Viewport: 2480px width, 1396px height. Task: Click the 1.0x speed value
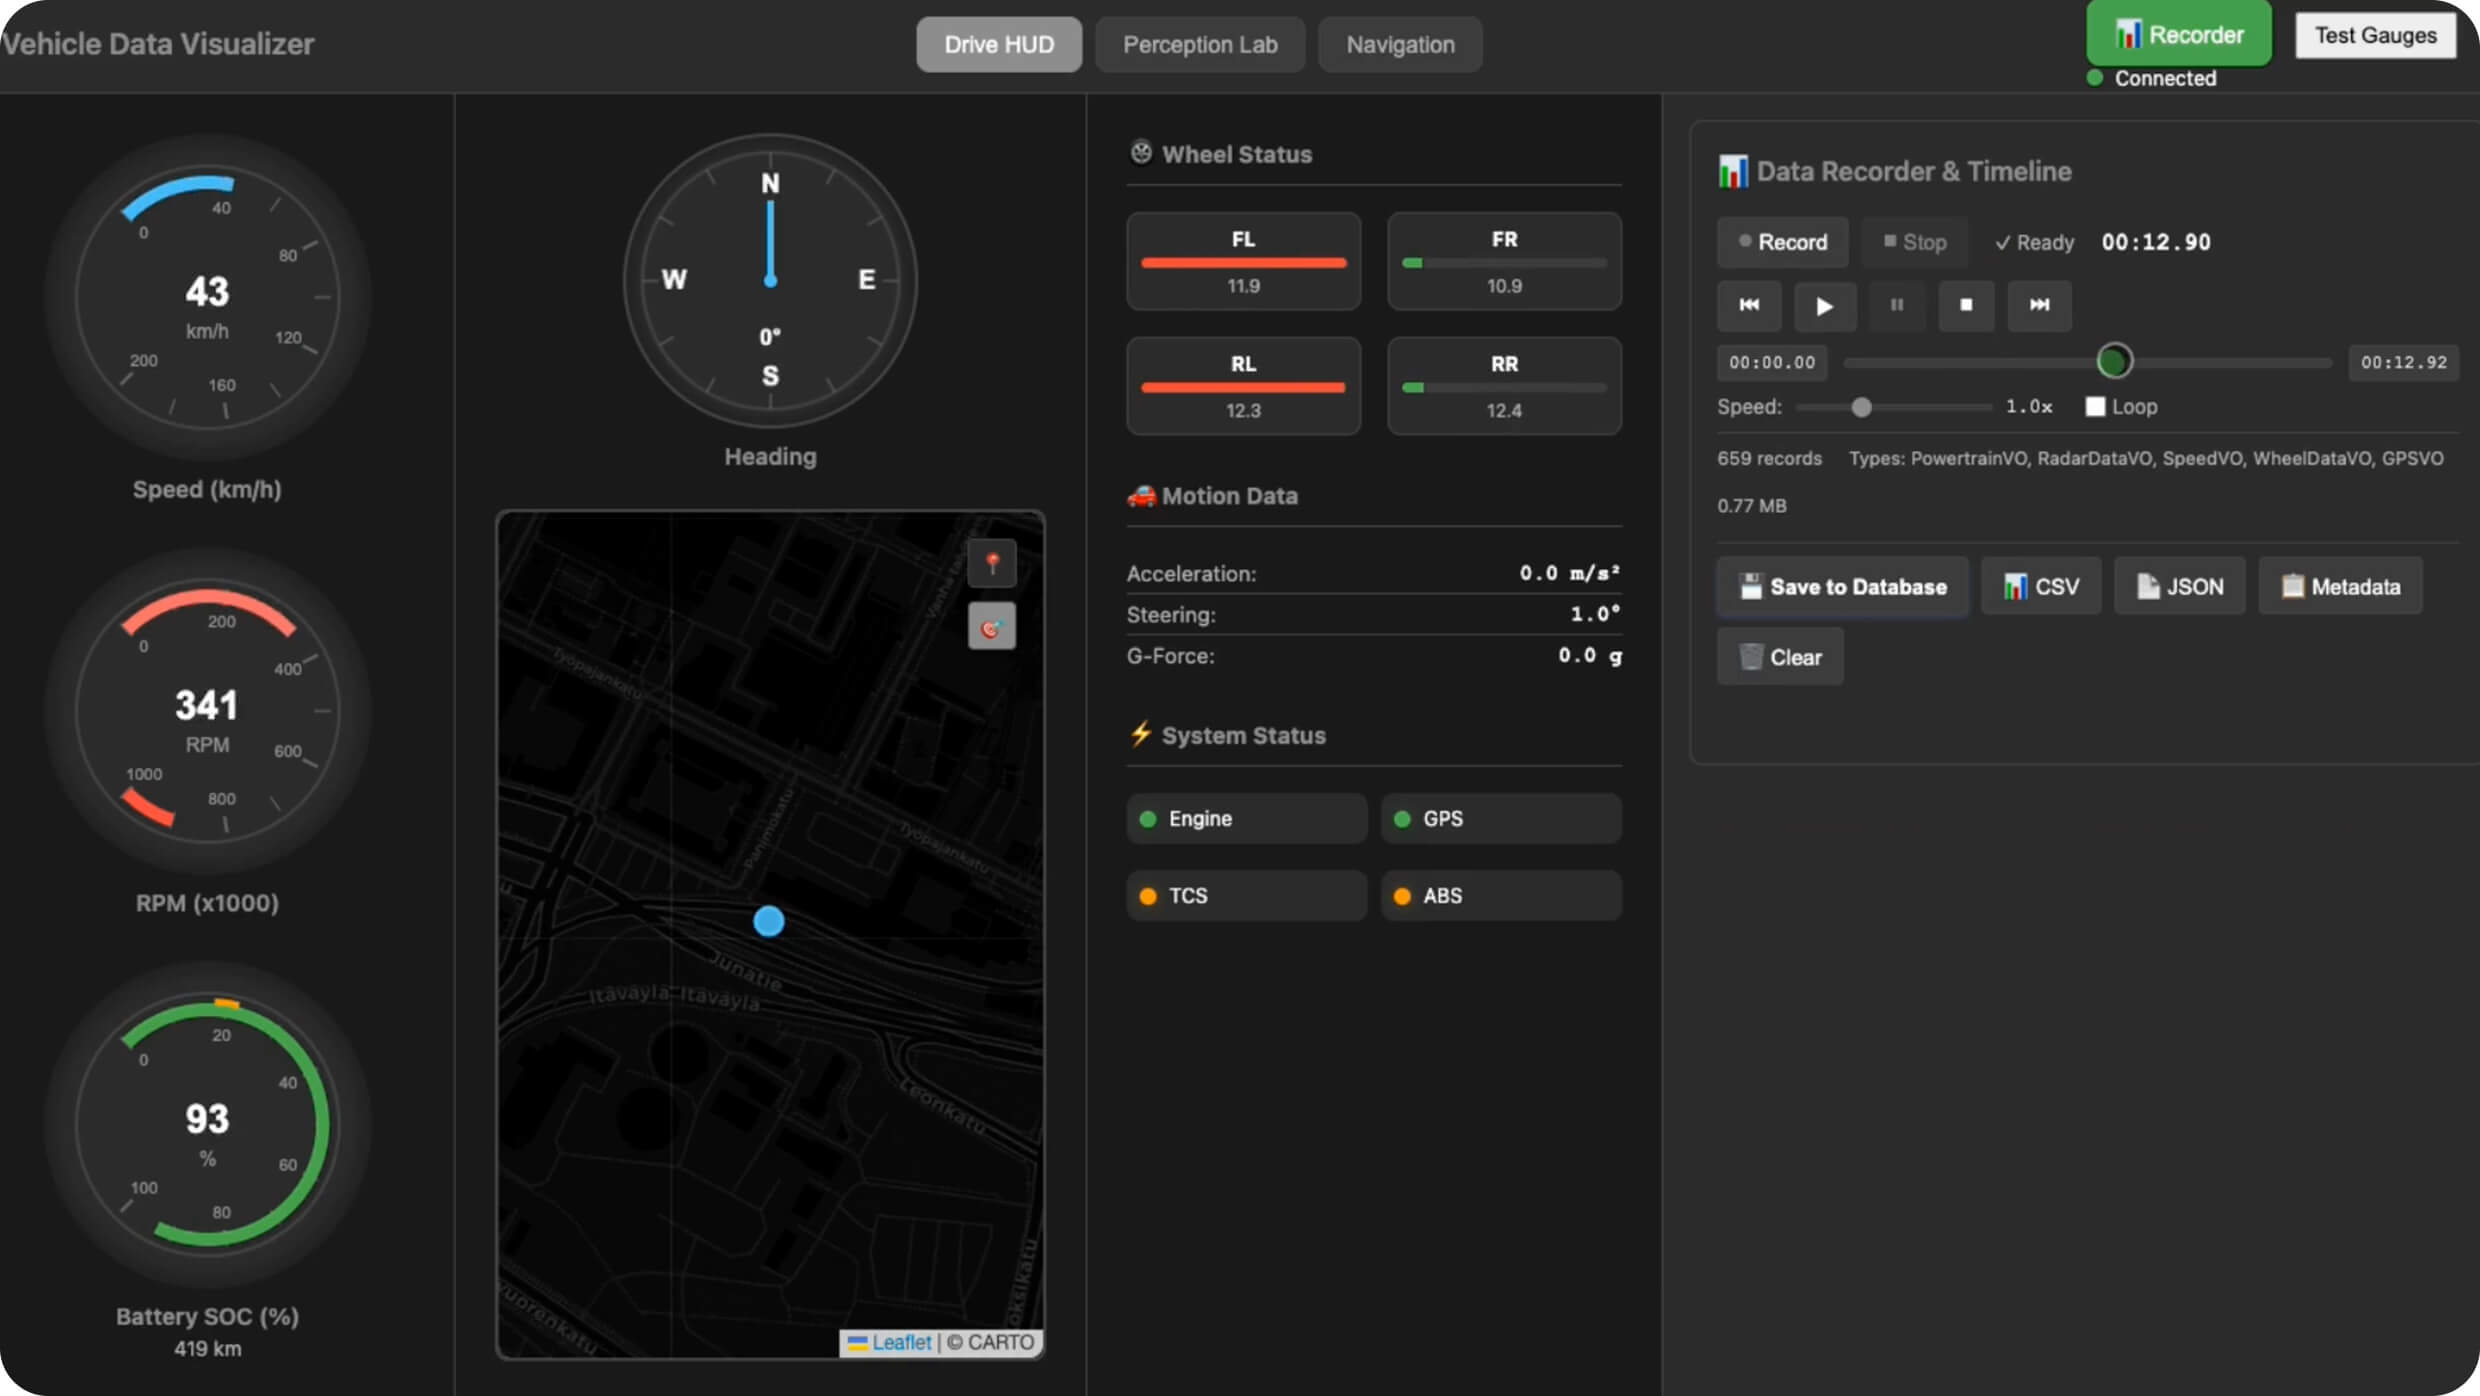pos(2029,407)
